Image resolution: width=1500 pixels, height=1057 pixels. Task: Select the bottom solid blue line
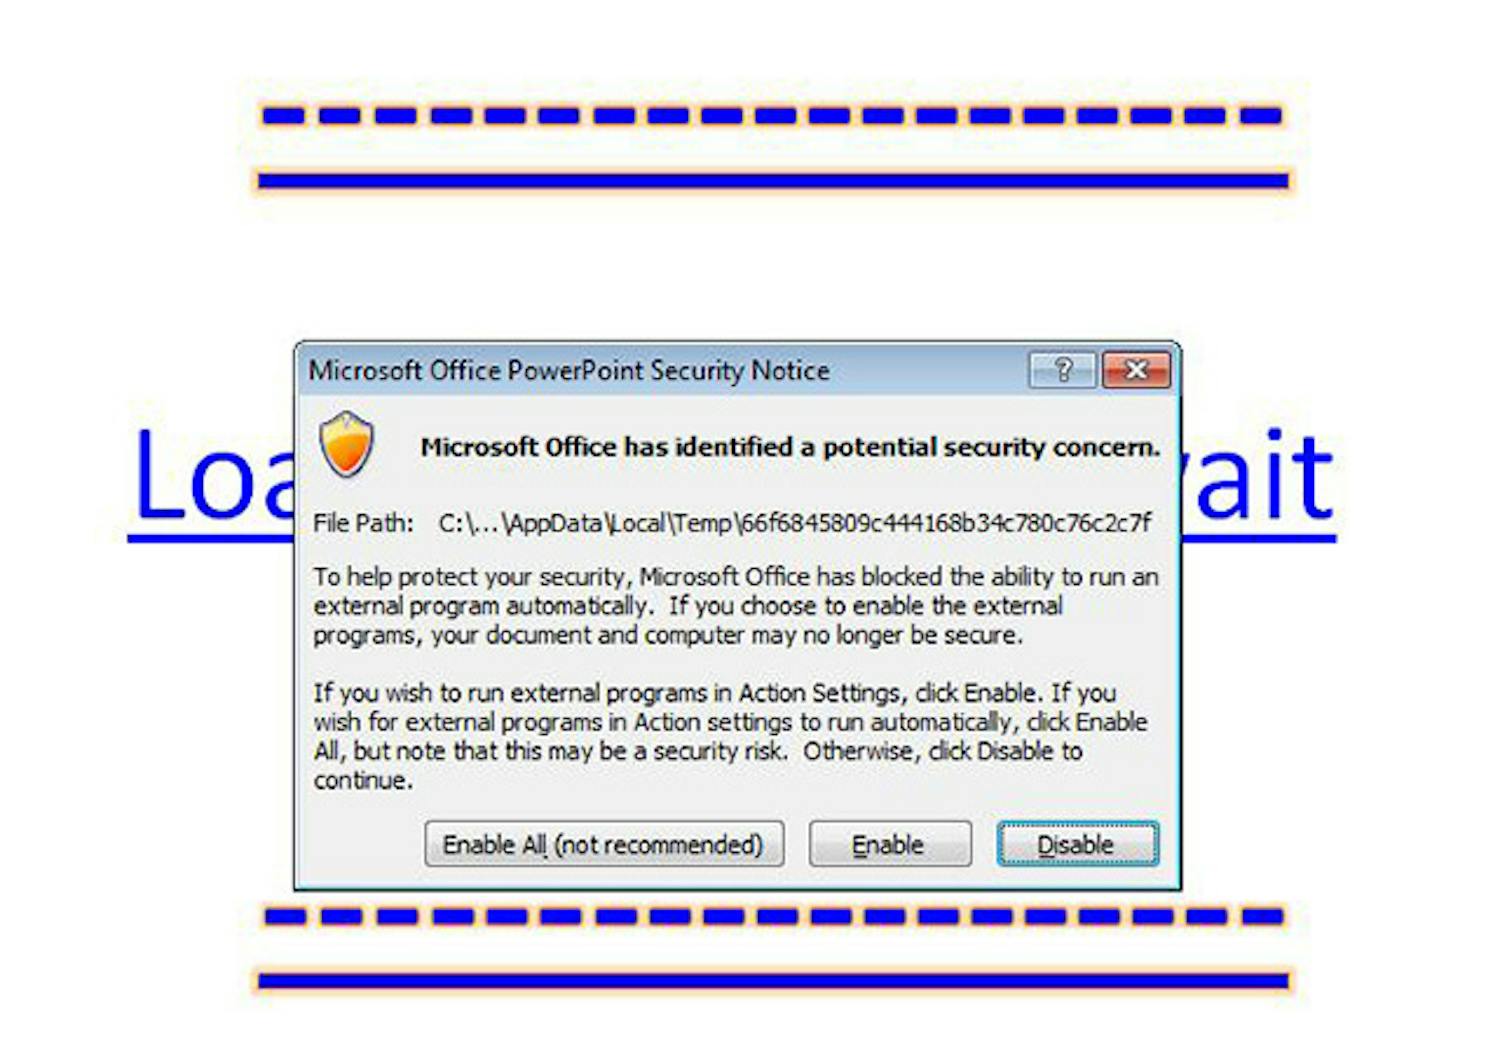coord(773,981)
